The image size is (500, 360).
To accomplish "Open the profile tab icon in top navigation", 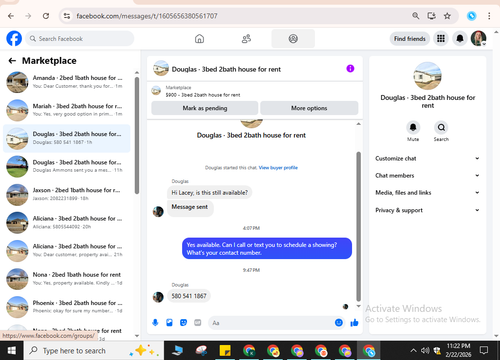I will click(293, 39).
